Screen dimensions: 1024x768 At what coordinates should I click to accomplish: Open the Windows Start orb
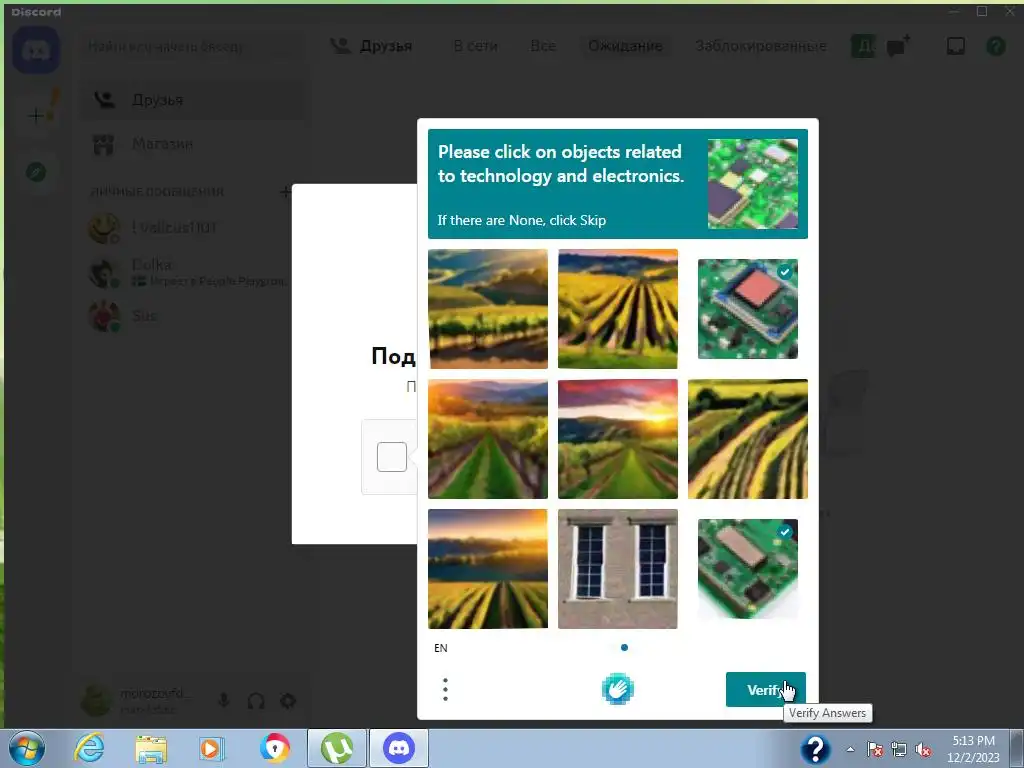click(27, 748)
